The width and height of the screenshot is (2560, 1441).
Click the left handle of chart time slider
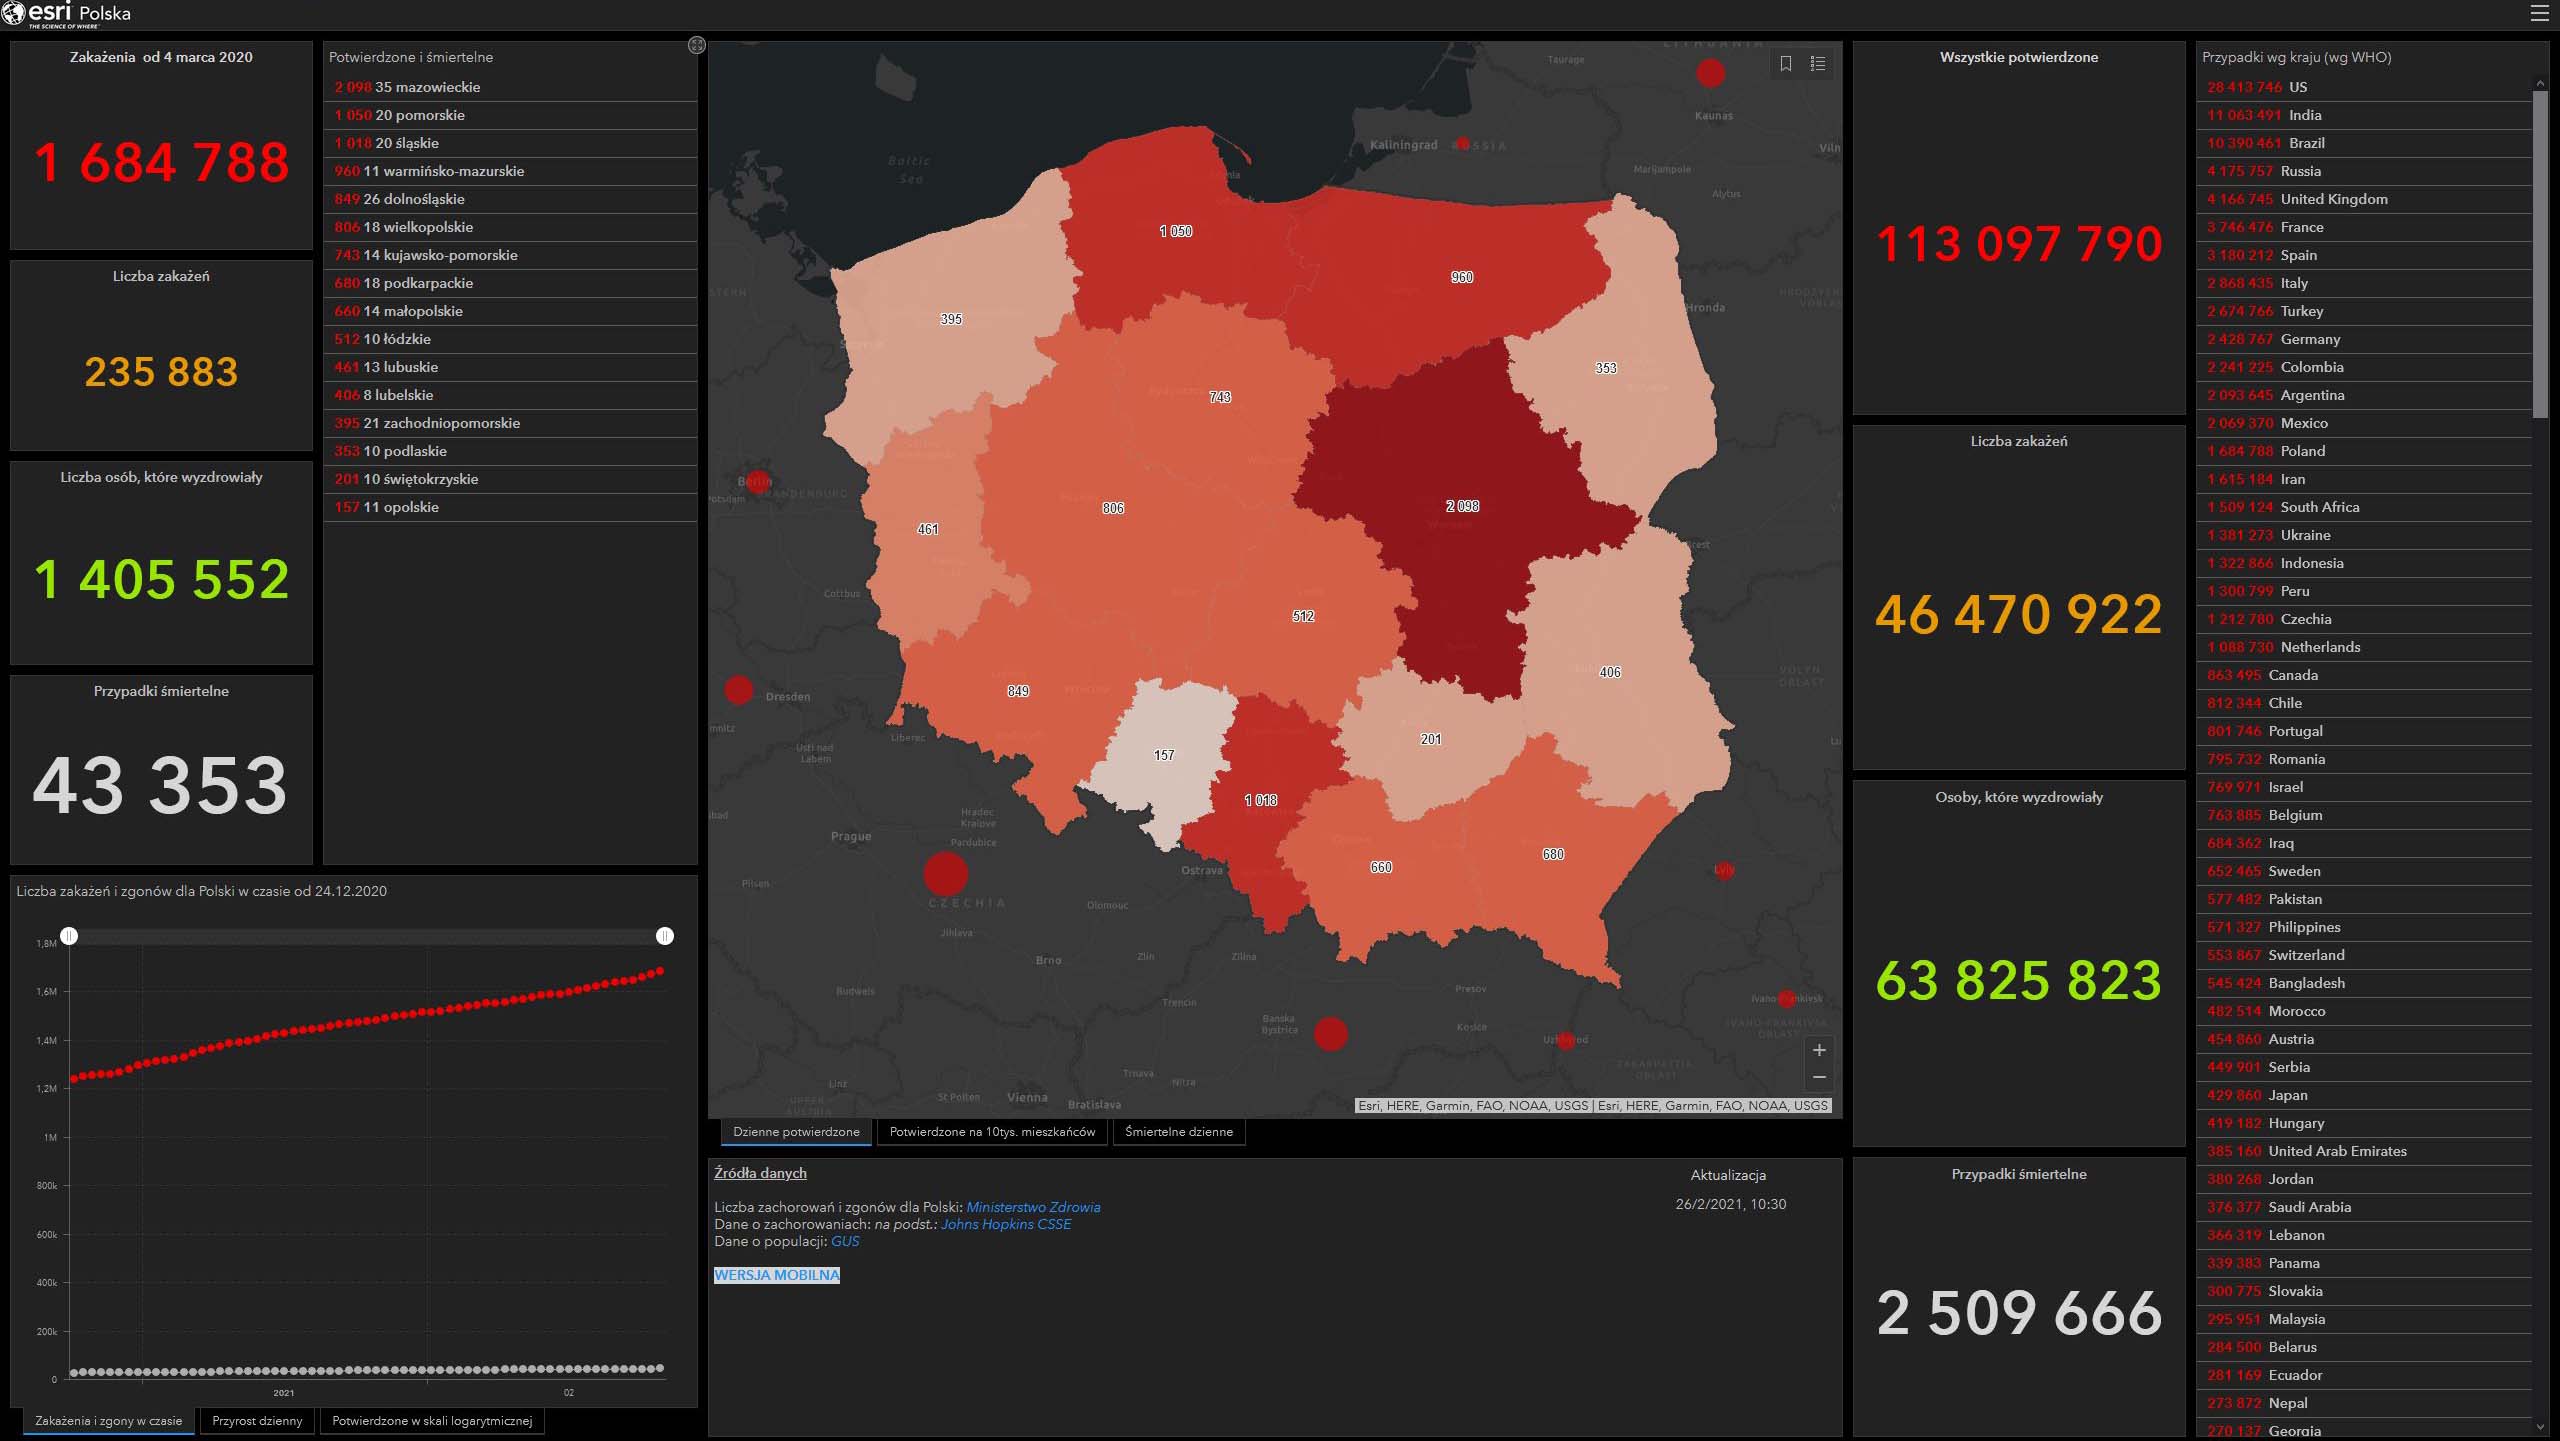click(69, 936)
